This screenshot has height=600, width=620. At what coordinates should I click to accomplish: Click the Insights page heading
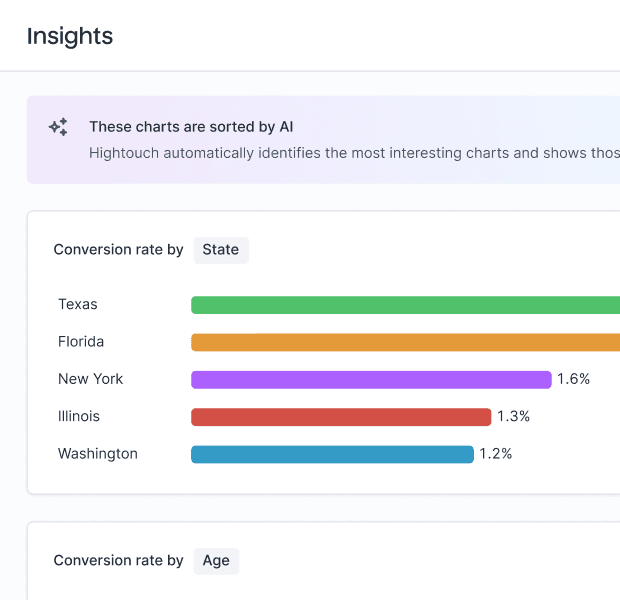click(x=70, y=37)
